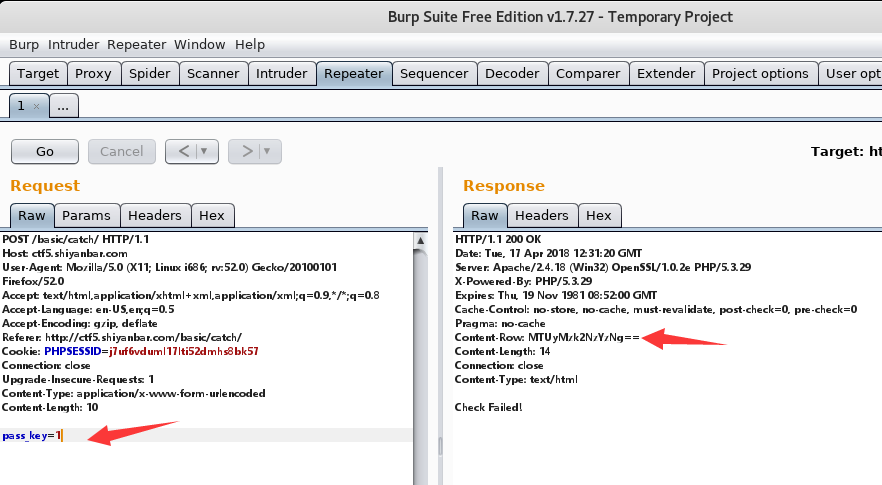Open the Project options tab

click(760, 74)
